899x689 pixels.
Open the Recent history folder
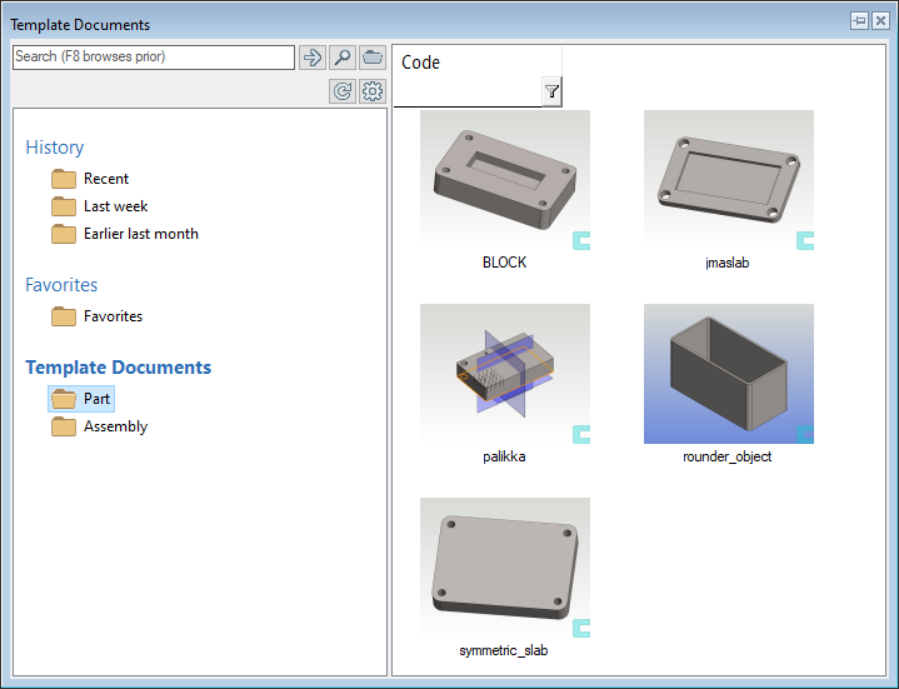click(x=105, y=179)
